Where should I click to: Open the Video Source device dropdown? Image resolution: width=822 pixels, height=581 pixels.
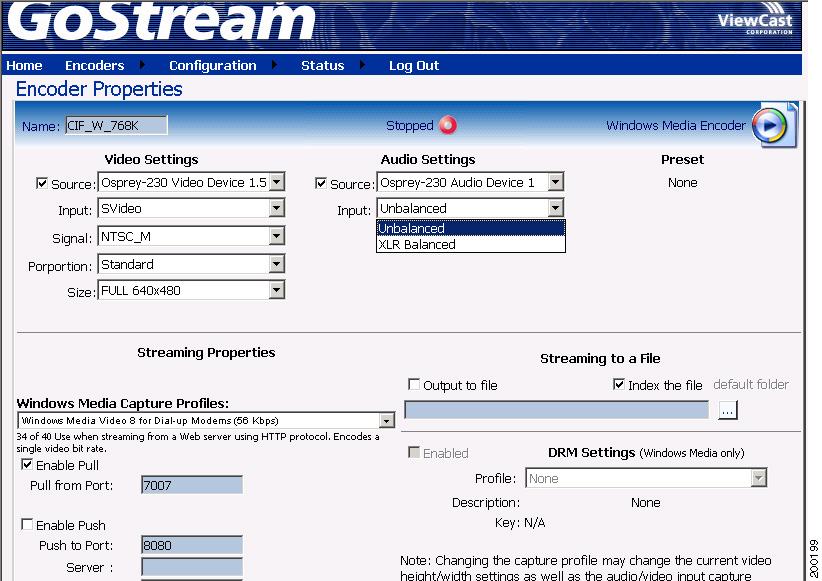(277, 182)
